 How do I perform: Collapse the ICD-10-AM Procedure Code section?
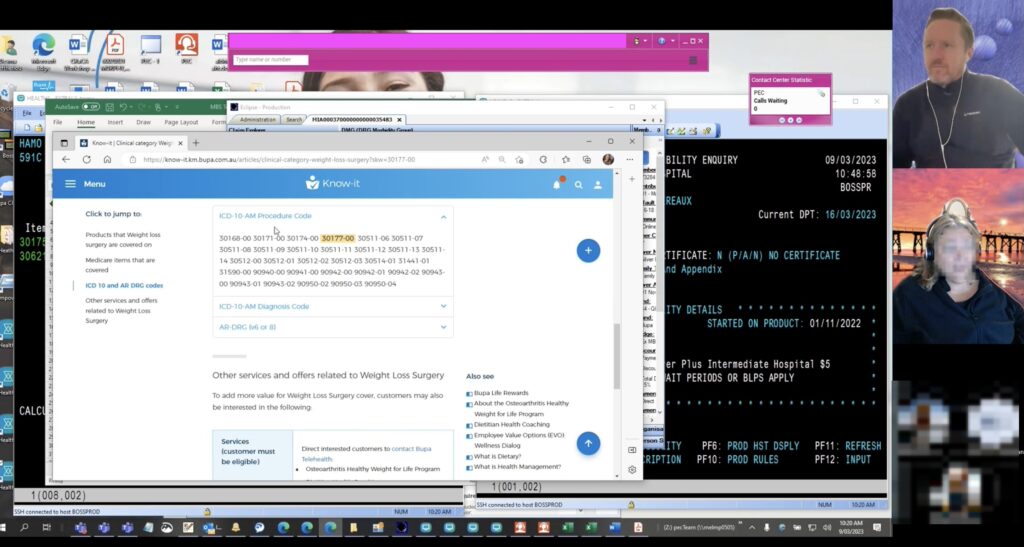pos(443,216)
